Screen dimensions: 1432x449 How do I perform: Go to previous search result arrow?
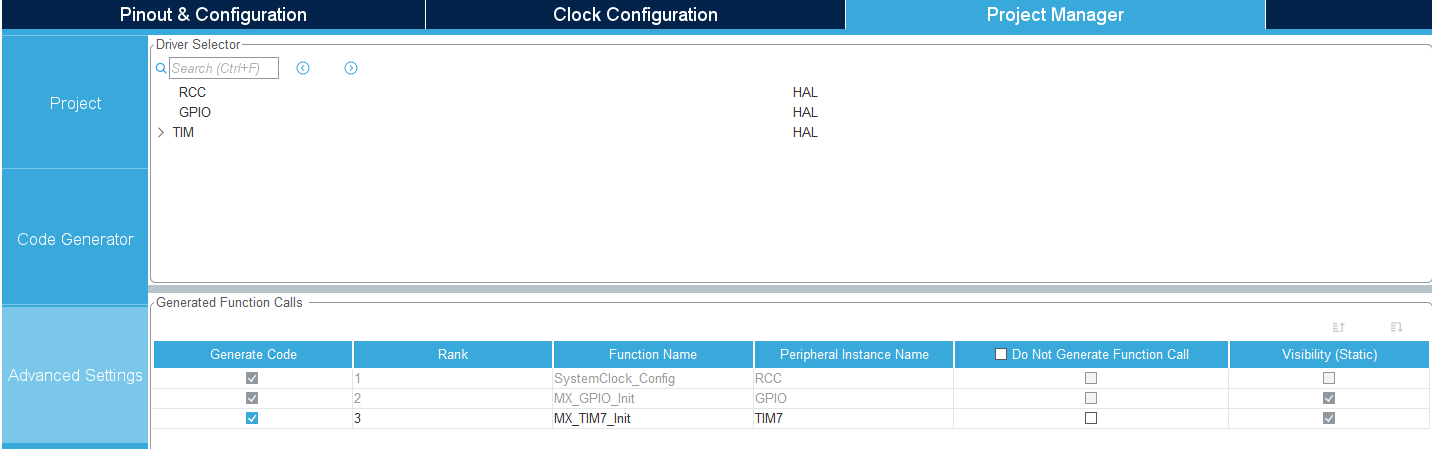[x=303, y=68]
